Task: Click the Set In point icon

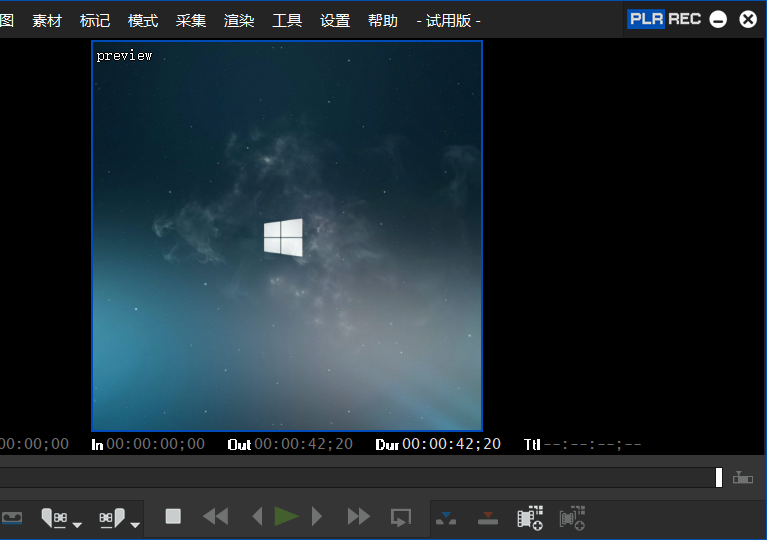Action: pos(54,518)
